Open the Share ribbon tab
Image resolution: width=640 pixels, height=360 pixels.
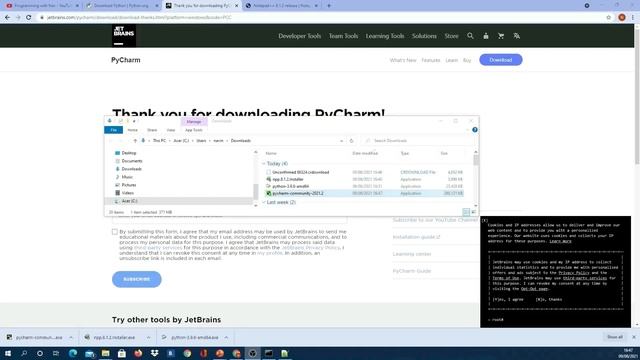(152, 130)
